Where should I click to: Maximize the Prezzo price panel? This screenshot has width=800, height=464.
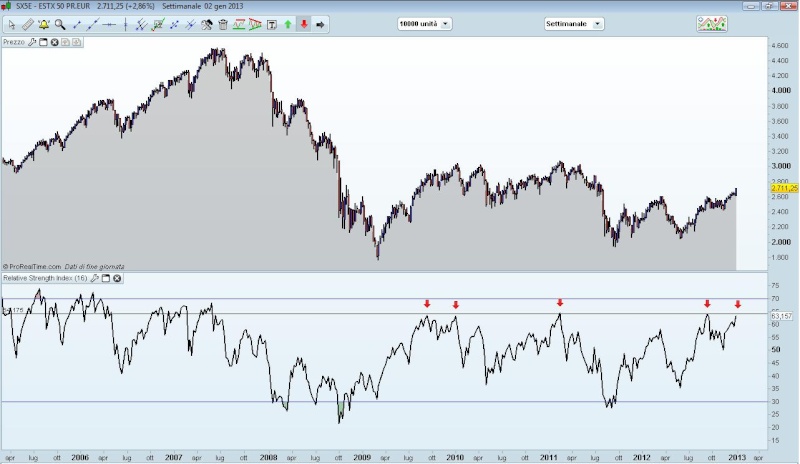coord(43,42)
